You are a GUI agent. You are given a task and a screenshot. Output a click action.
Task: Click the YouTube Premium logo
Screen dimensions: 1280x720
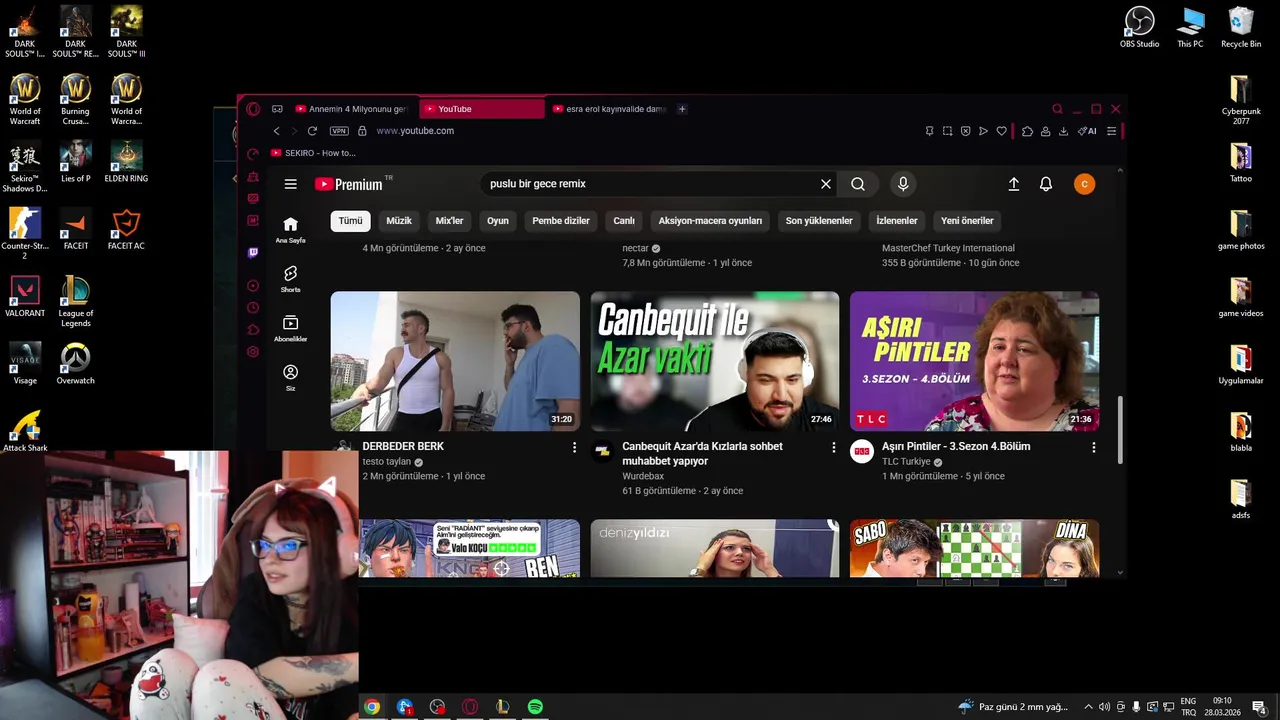click(349, 184)
